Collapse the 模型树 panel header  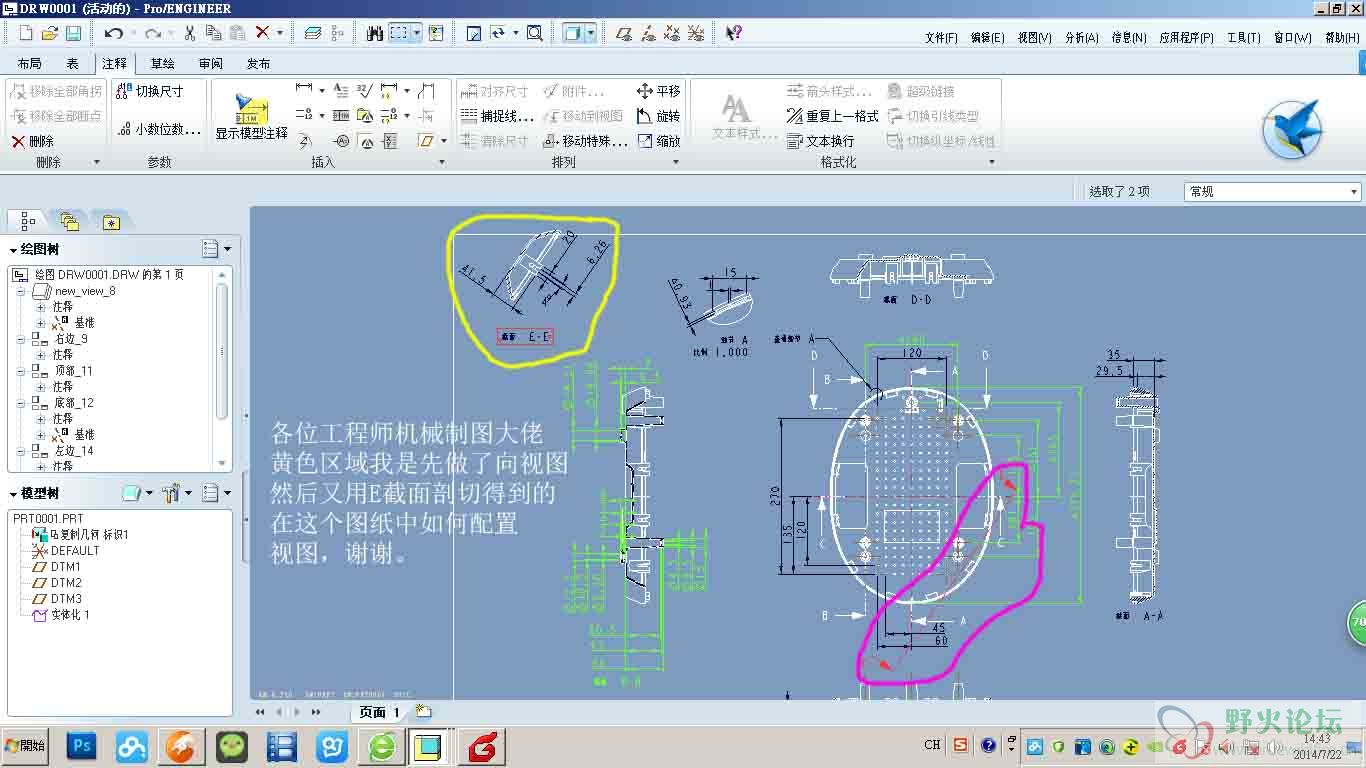click(x=14, y=494)
